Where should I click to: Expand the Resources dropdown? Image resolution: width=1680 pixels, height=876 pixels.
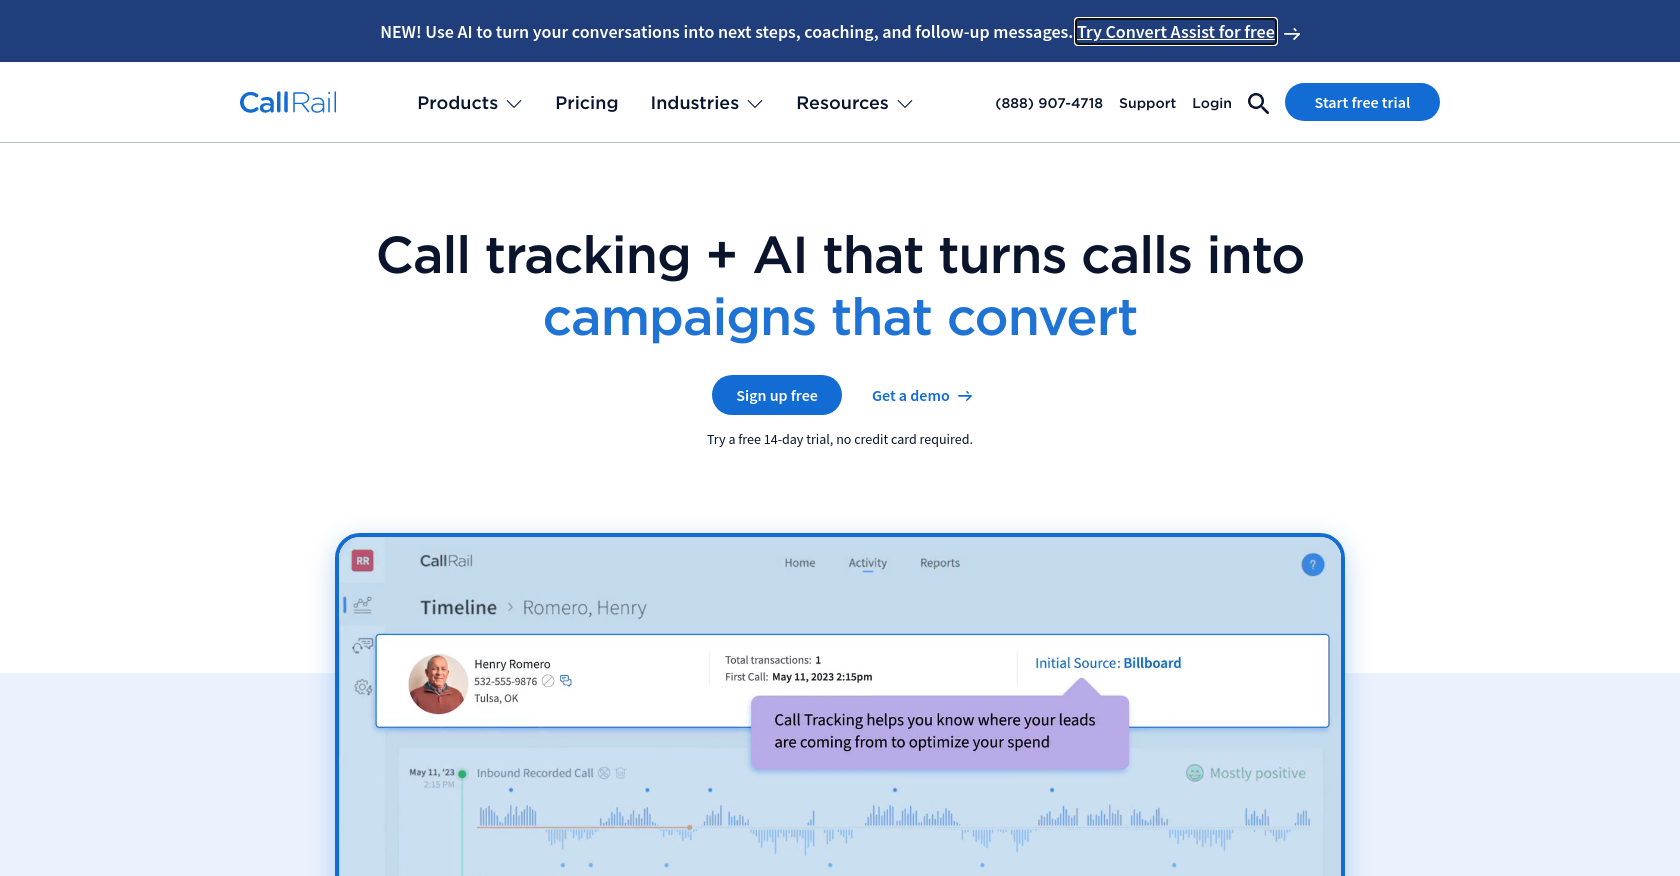pyautogui.click(x=854, y=103)
